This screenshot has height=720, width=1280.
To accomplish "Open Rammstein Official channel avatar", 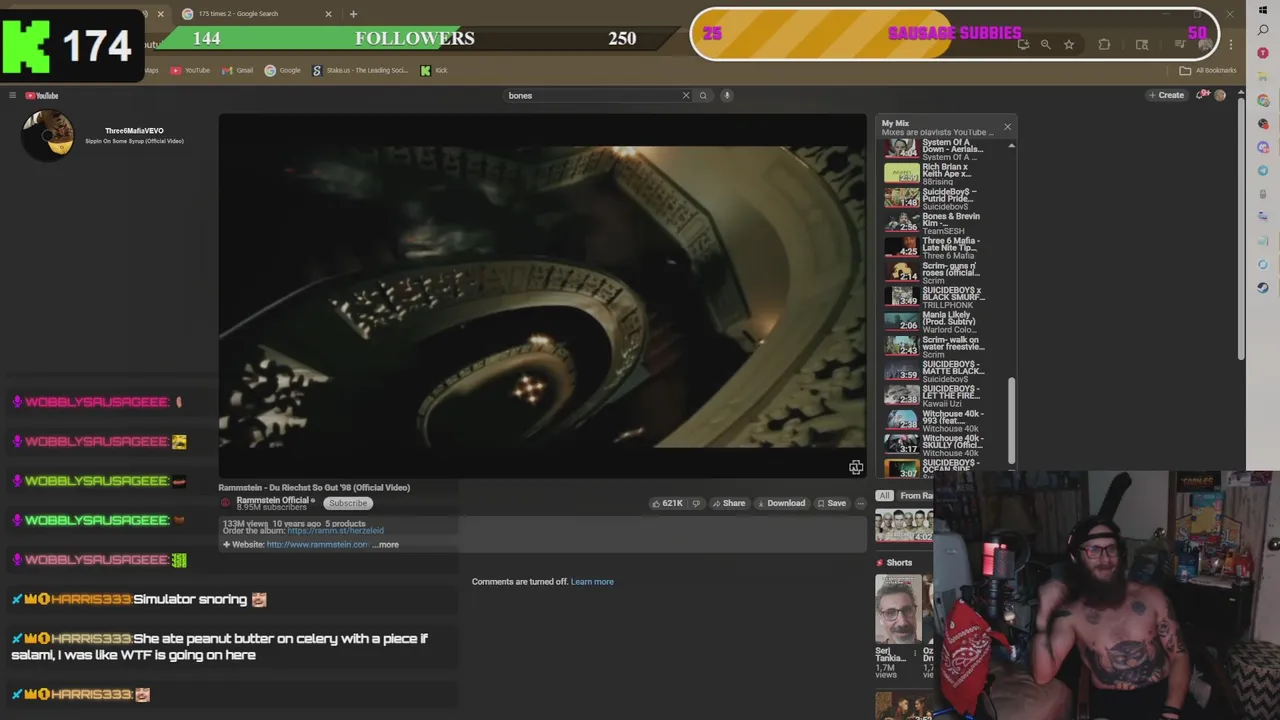I will (226, 503).
